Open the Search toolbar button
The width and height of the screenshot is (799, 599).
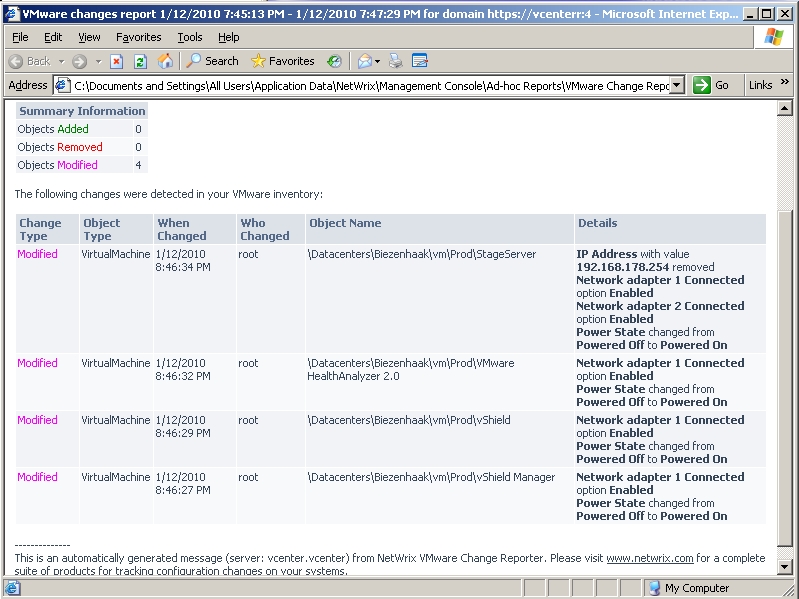(212, 61)
